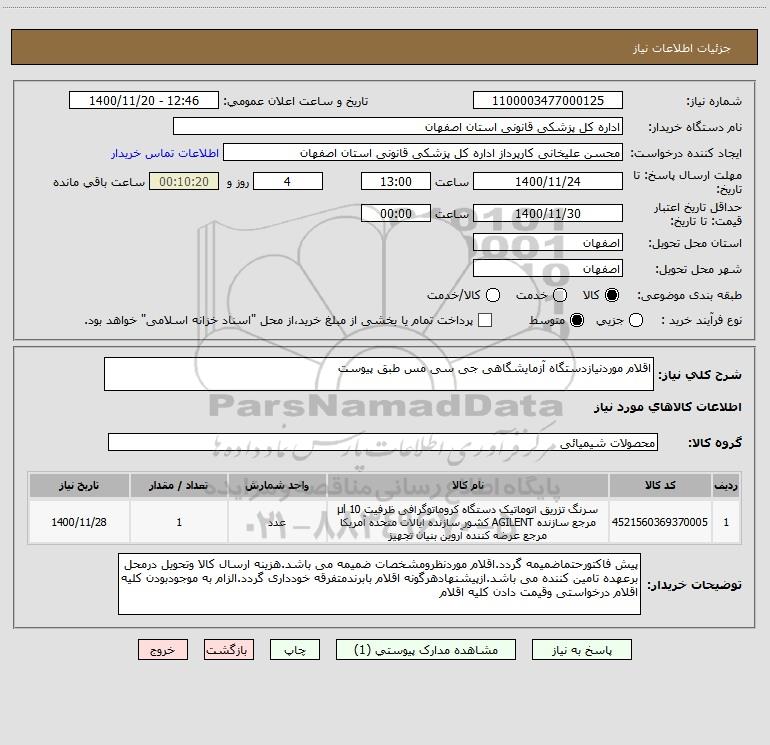The width and height of the screenshot is (770, 745).
Task: Click the تاریخ نیاز column header
Action: 79,485
